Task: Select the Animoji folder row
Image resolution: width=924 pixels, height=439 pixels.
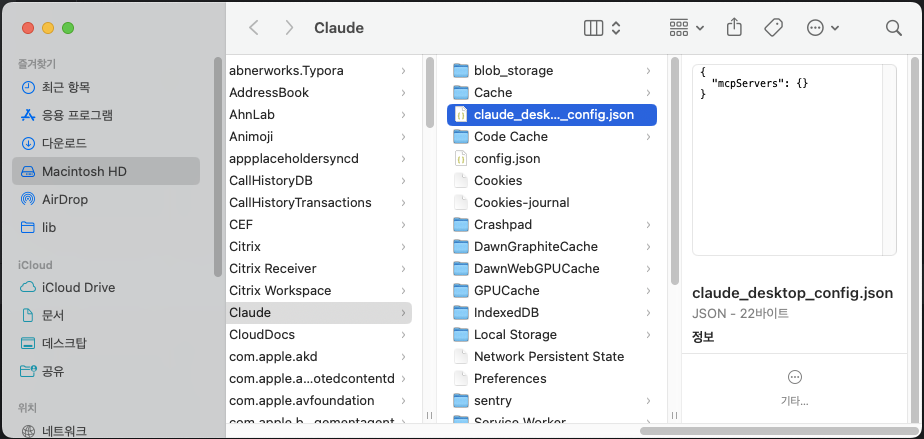Action: tap(319, 137)
